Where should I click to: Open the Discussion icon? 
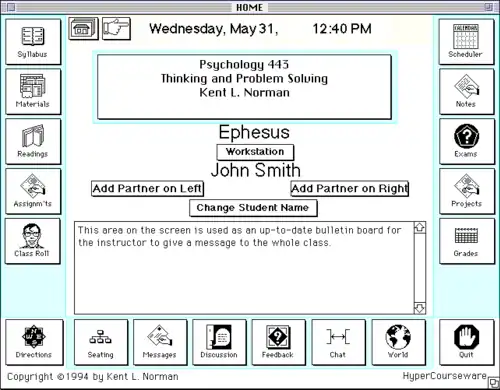(219, 342)
